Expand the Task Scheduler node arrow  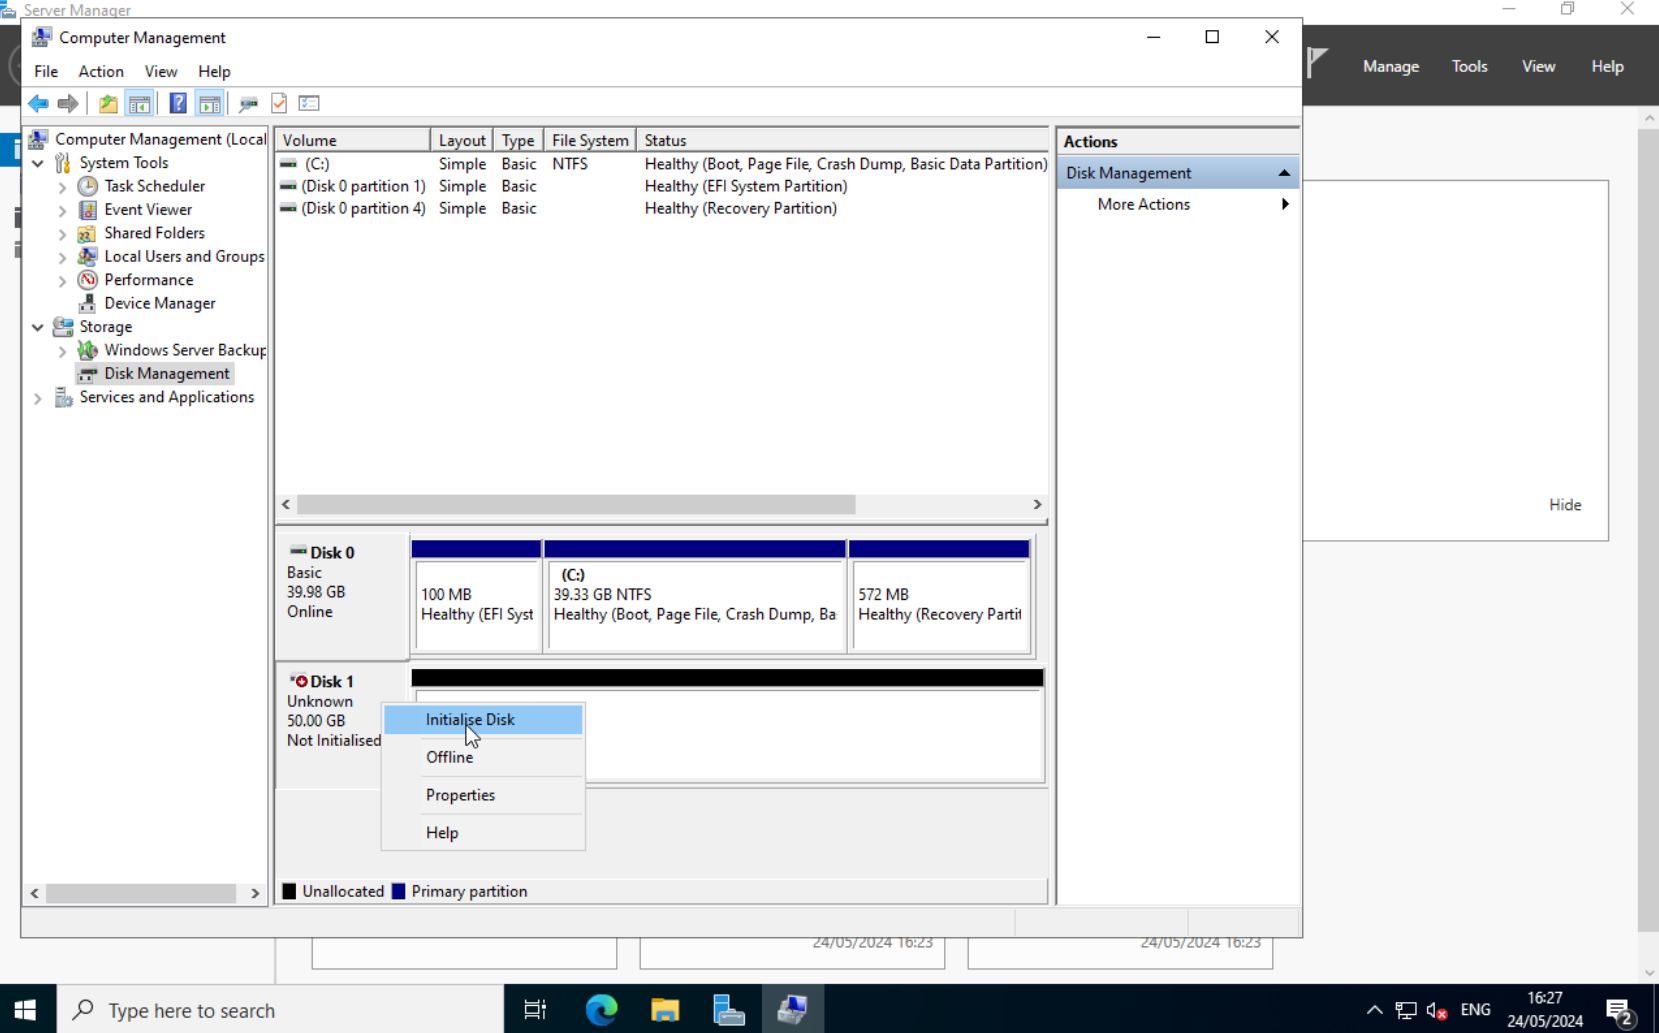click(x=62, y=187)
